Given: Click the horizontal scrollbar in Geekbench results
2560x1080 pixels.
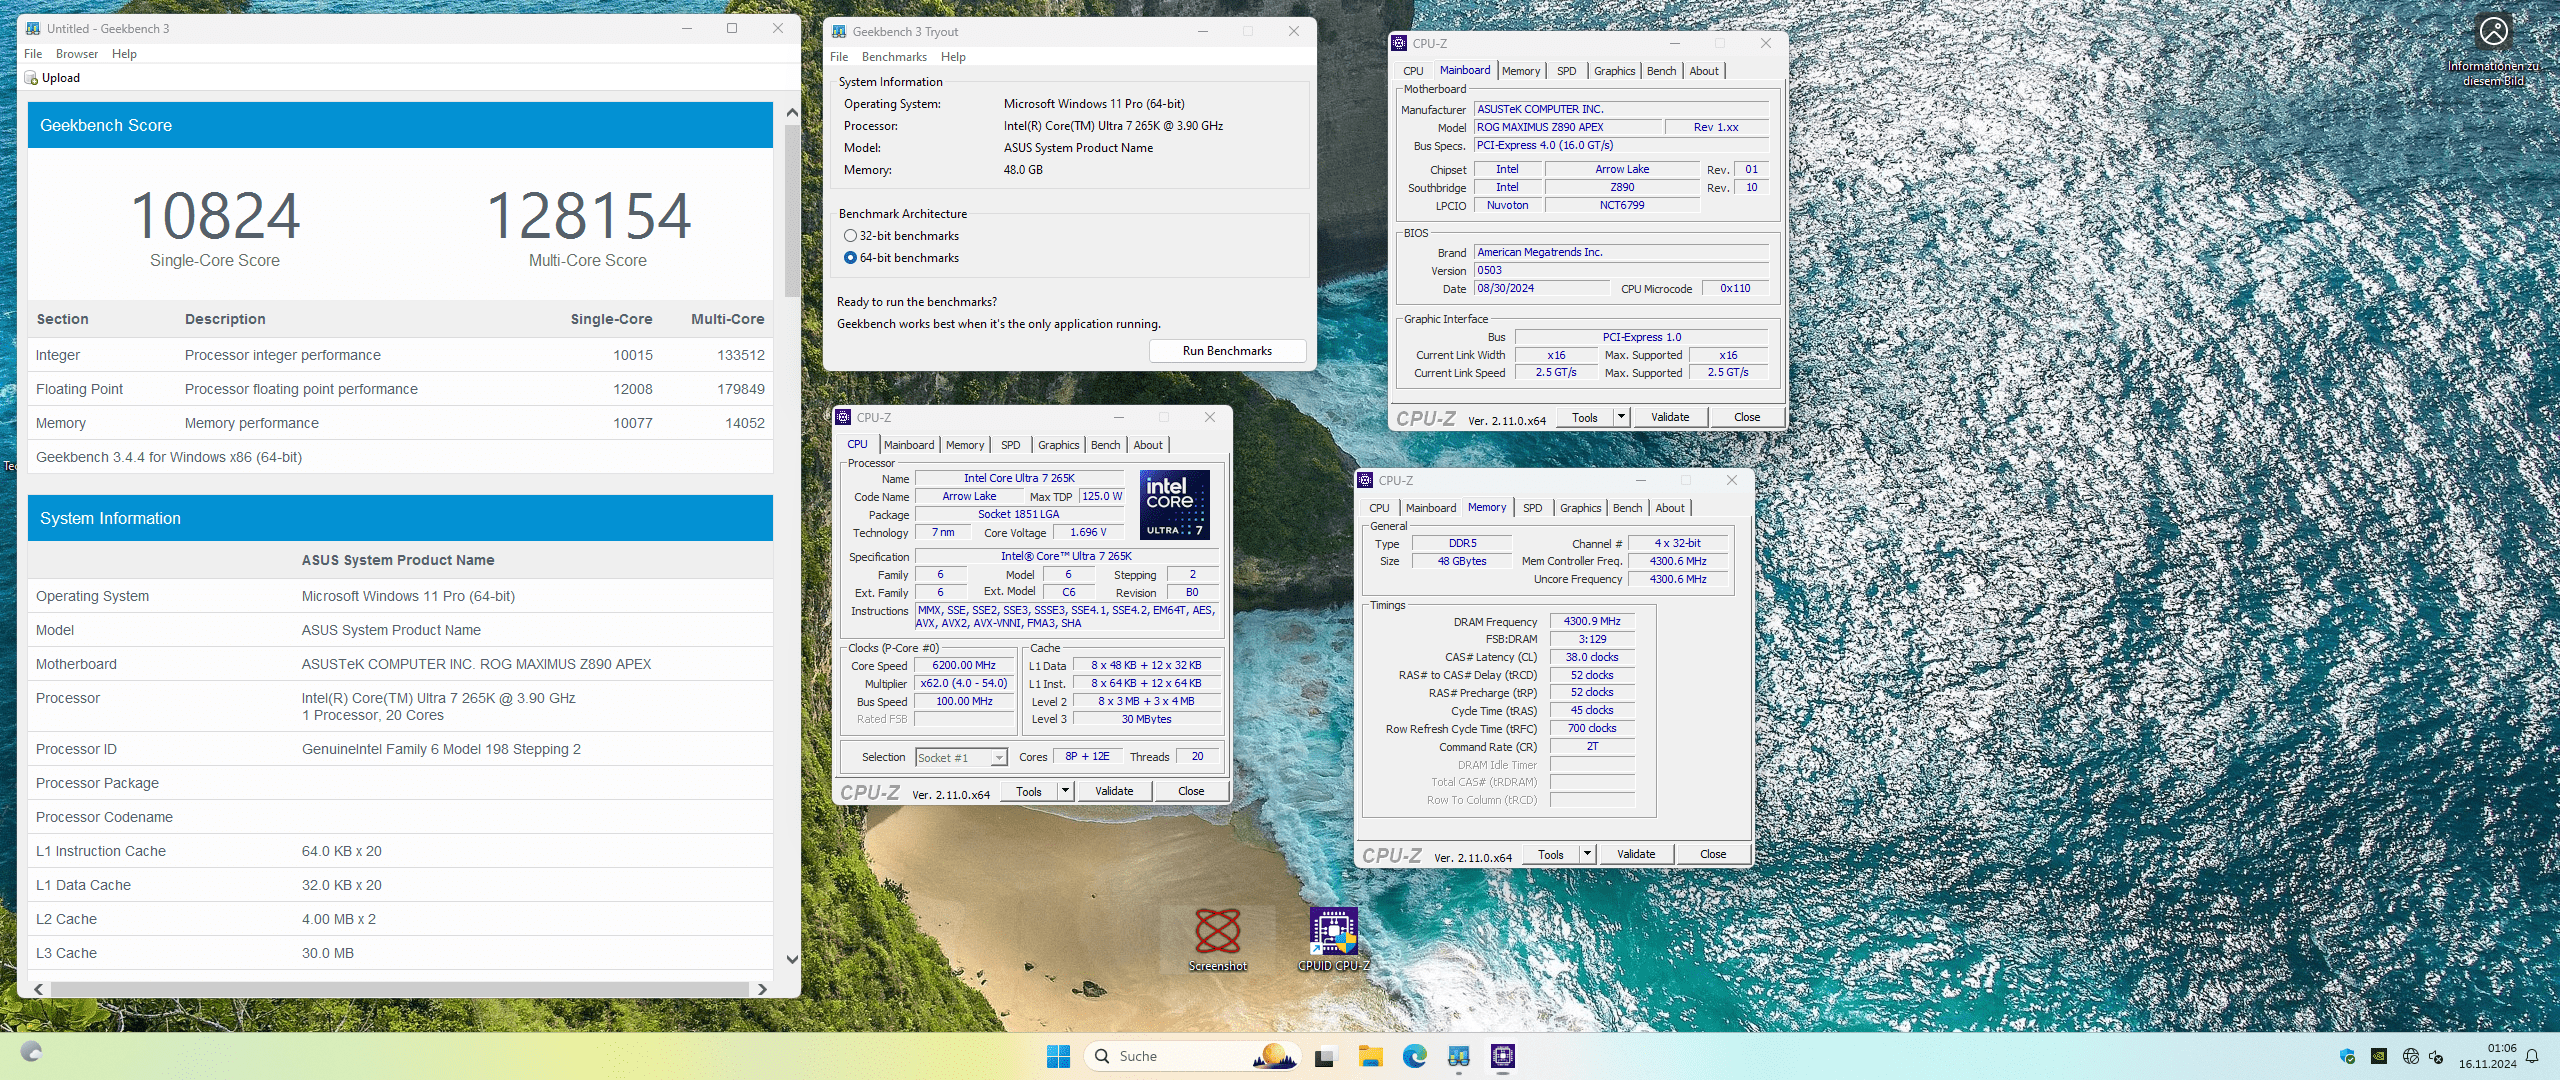Looking at the screenshot, I should click(x=400, y=989).
